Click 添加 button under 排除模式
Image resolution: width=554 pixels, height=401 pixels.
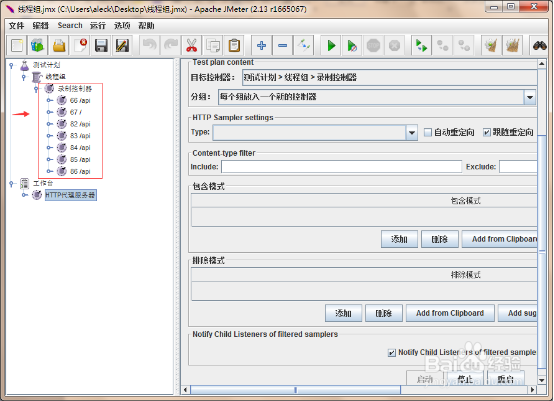343,313
